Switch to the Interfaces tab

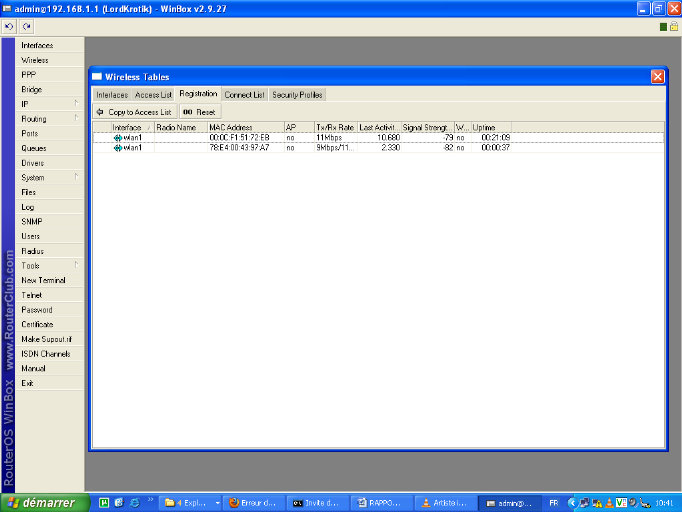coord(112,95)
